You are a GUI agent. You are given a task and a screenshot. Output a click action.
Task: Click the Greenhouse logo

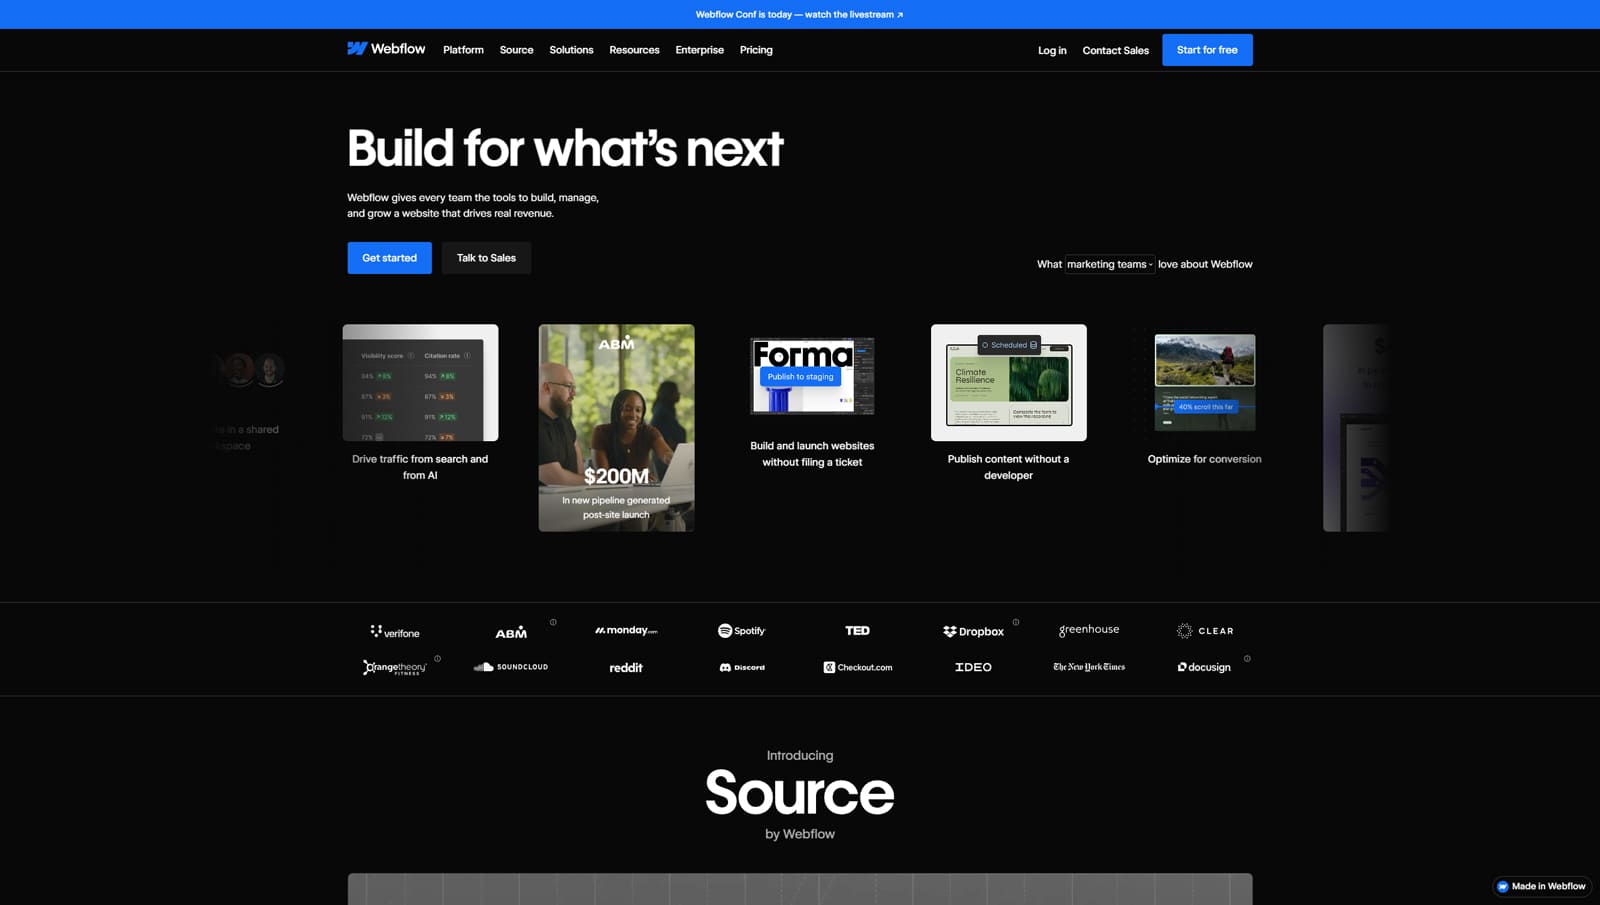pyautogui.click(x=1089, y=630)
